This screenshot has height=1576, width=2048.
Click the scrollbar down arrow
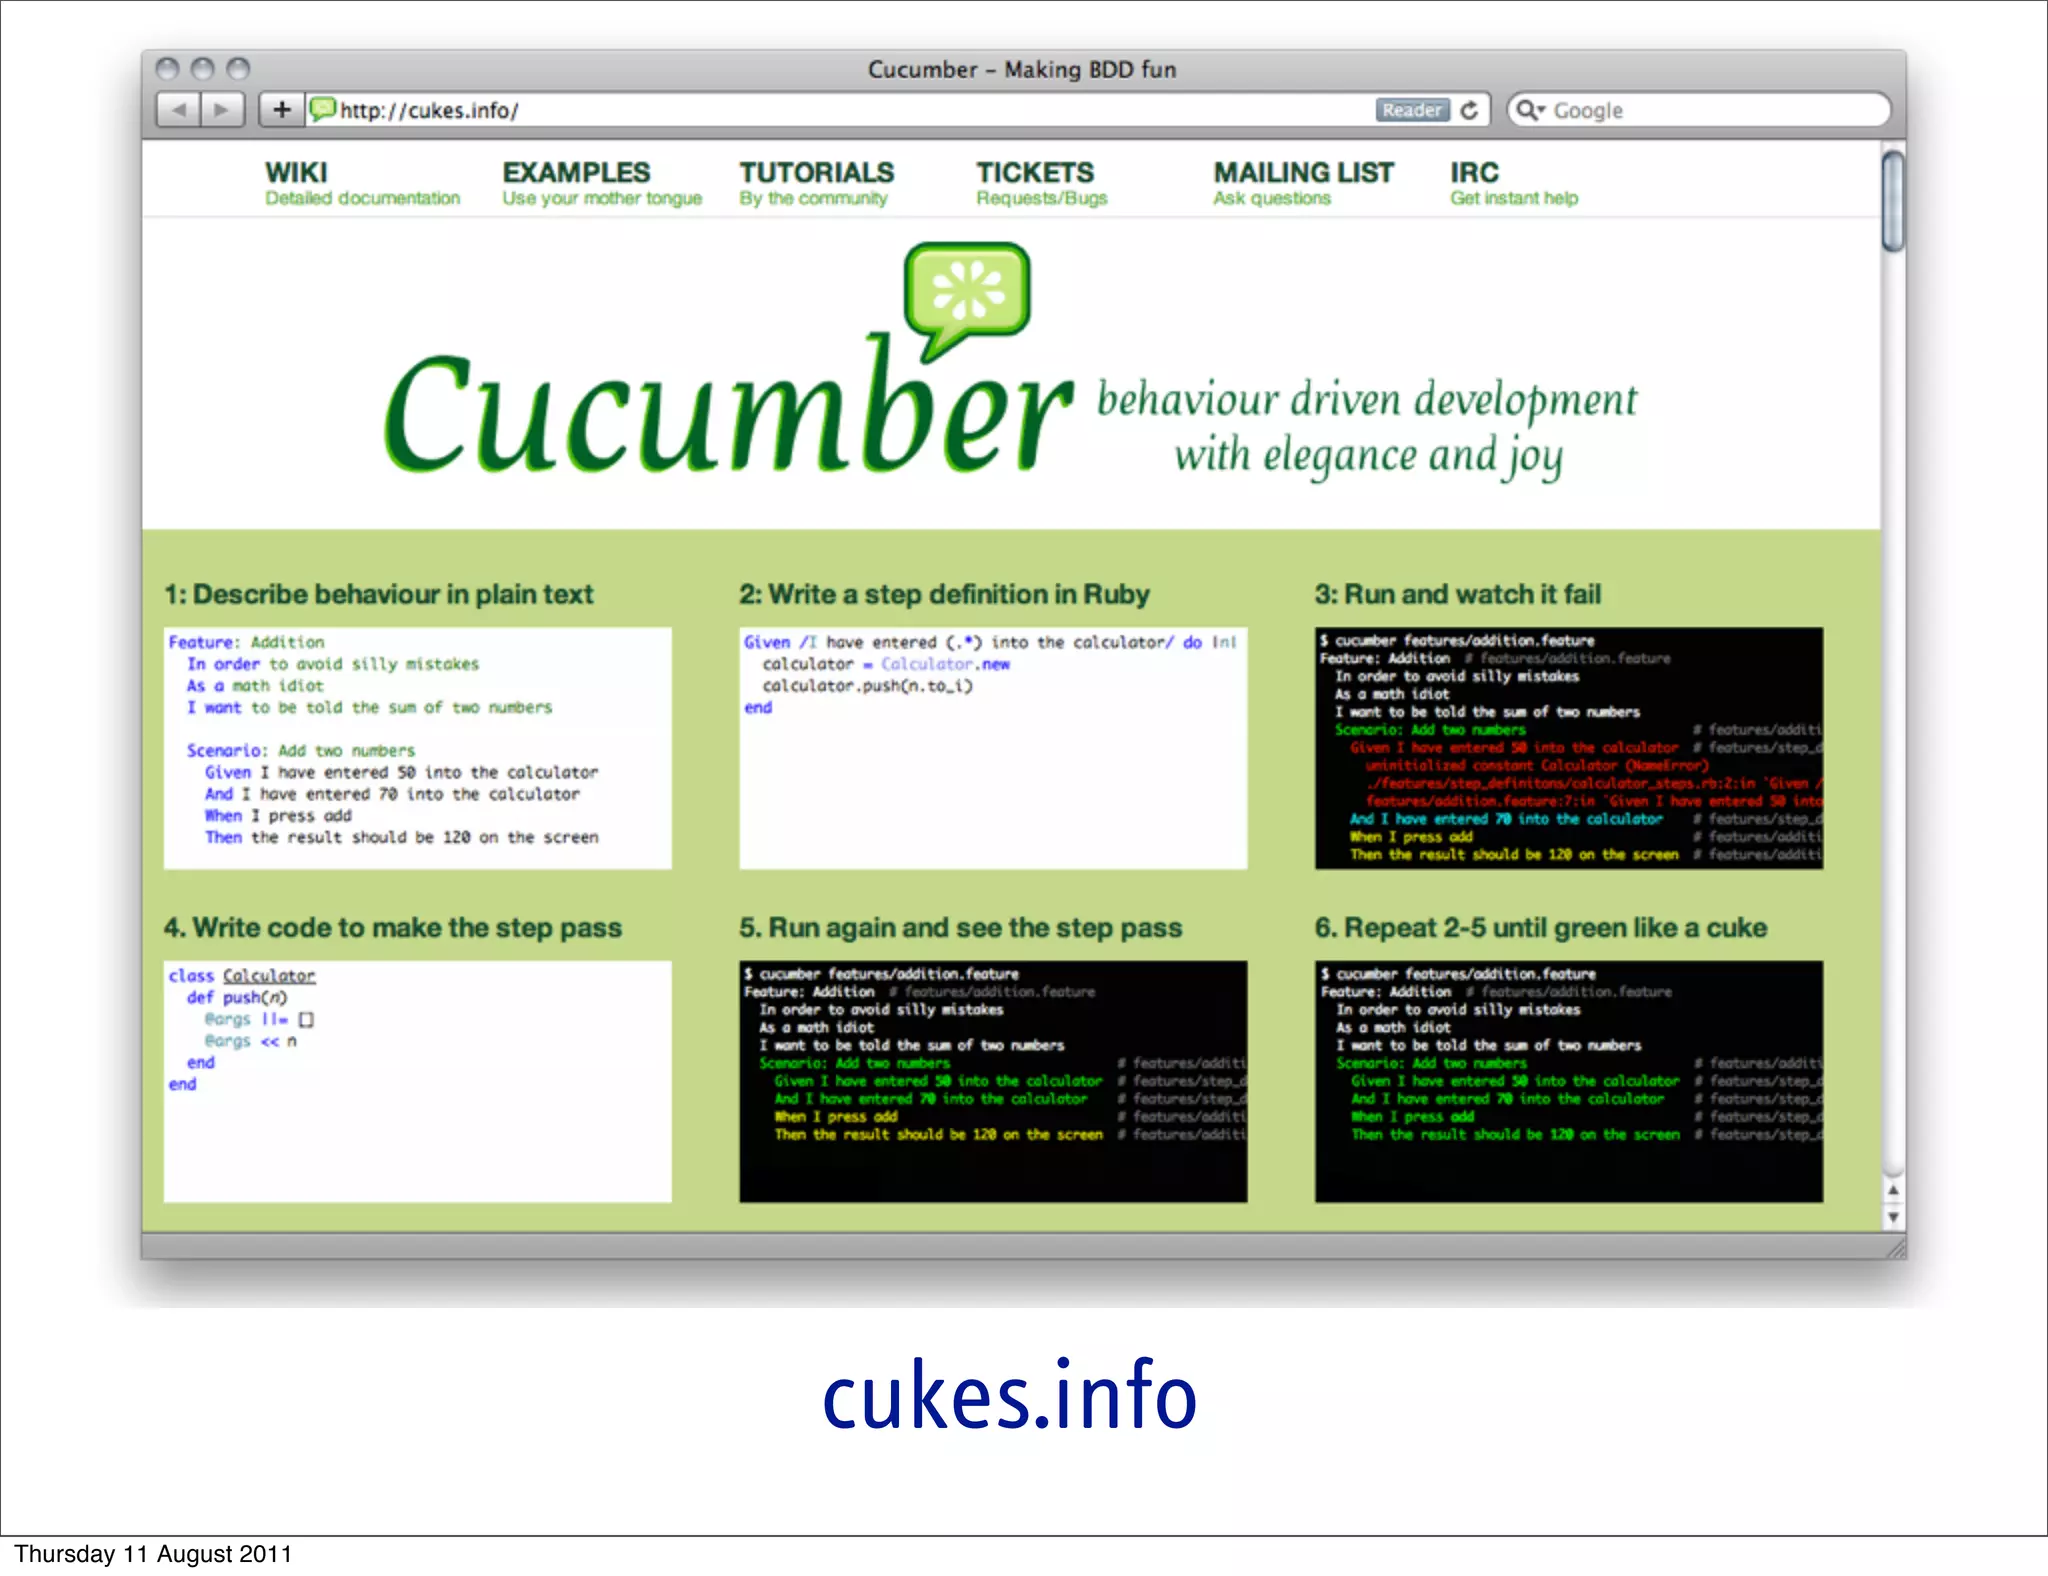pyautogui.click(x=1892, y=1217)
